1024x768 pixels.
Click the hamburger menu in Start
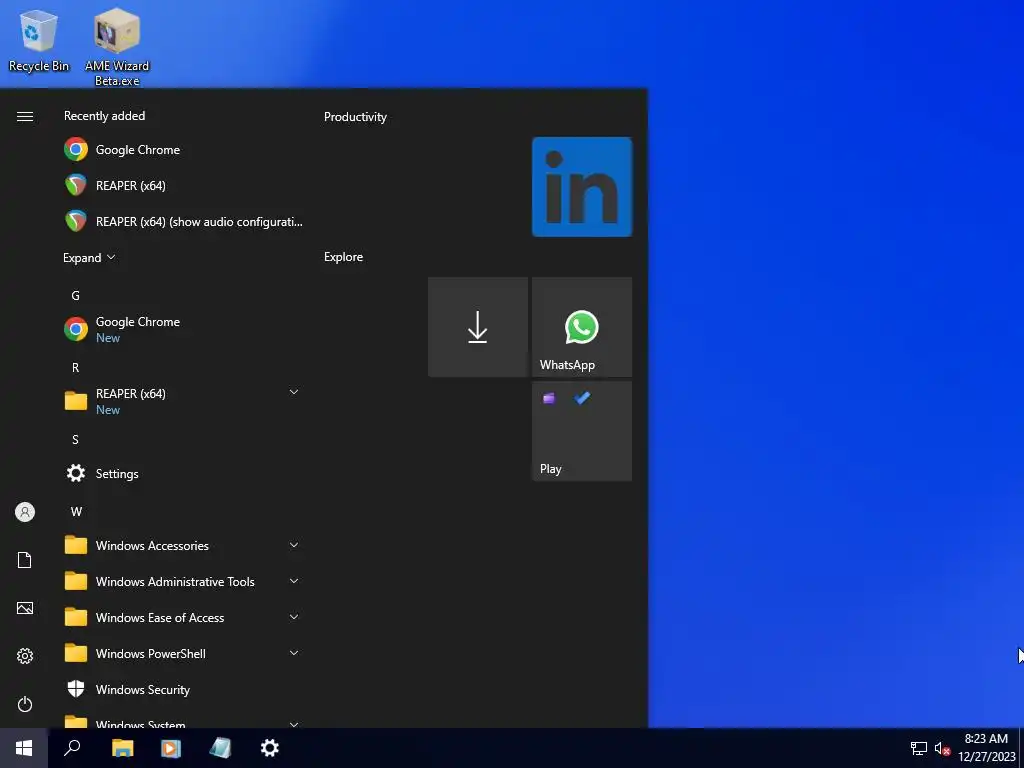(25, 116)
